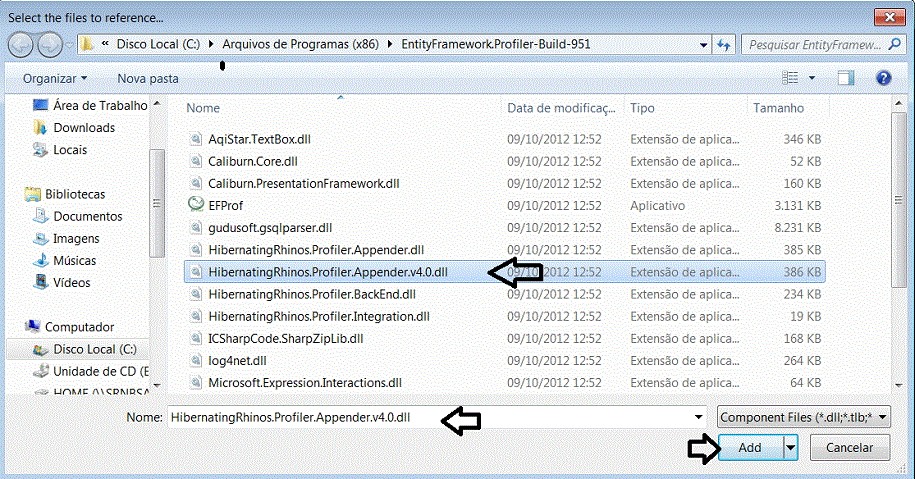
Task: Open Documentos library
Action: (78, 216)
